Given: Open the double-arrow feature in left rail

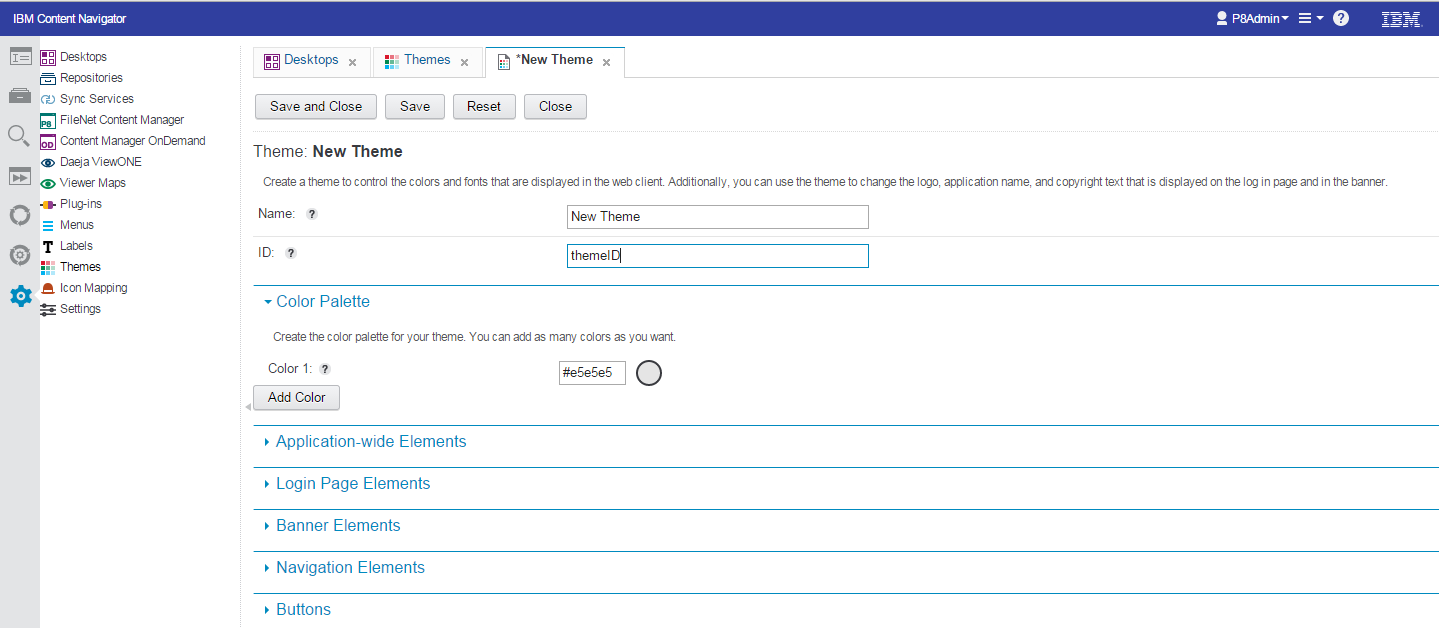Looking at the screenshot, I should click(x=20, y=176).
